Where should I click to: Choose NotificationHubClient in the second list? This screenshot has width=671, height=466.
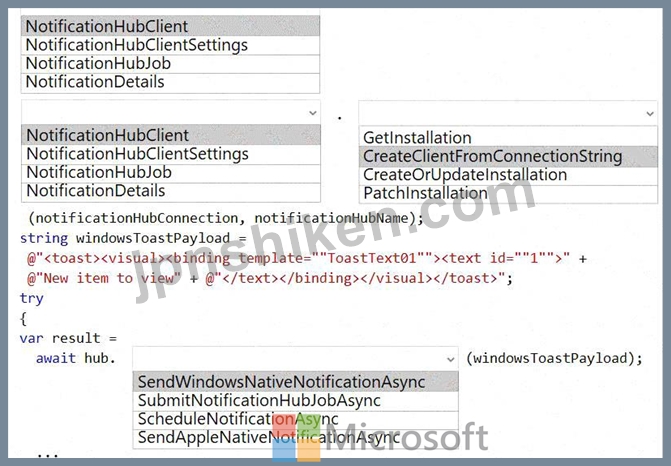171,135
